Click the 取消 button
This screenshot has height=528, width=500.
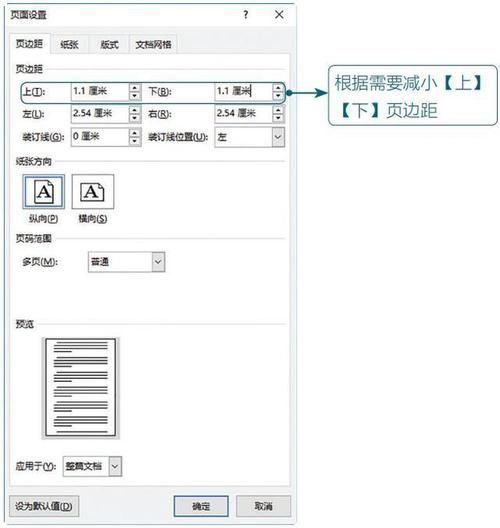[x=263, y=506]
